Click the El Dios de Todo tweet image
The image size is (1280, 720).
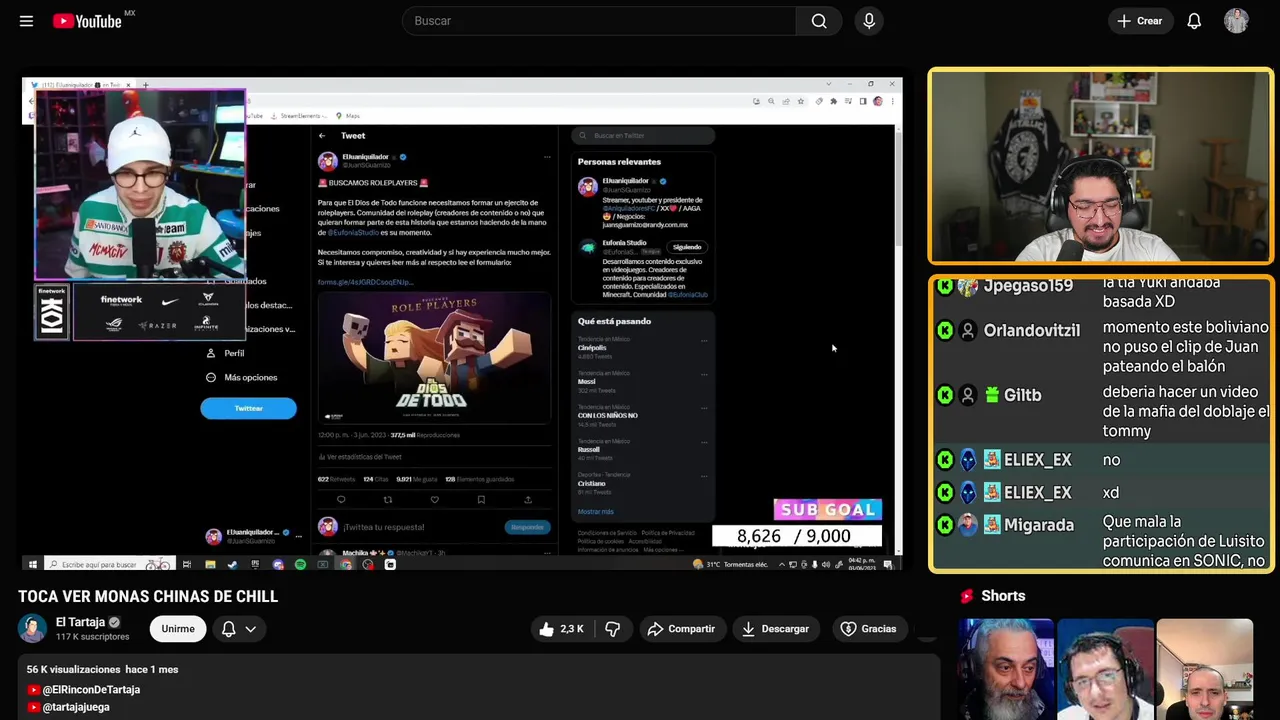(x=434, y=358)
